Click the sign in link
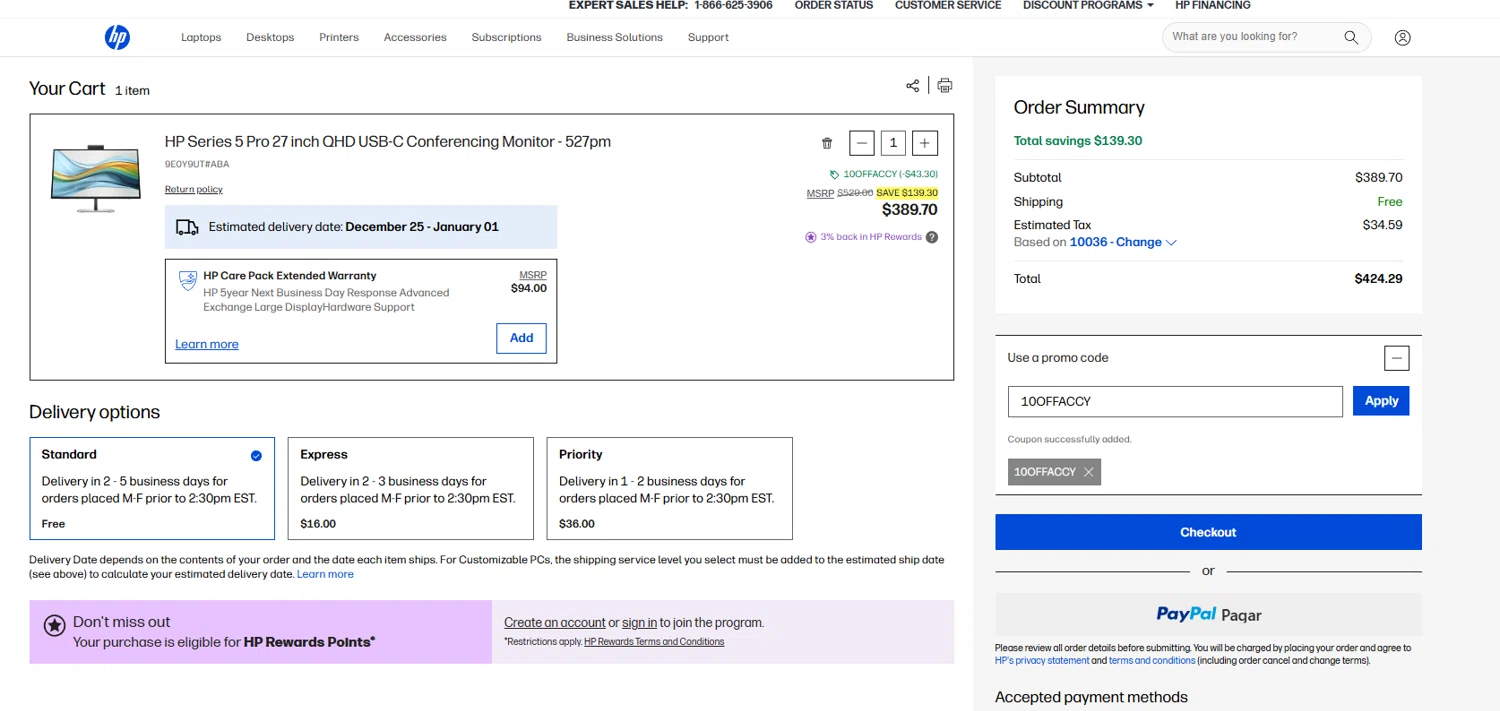This screenshot has width=1500, height=711. point(640,622)
